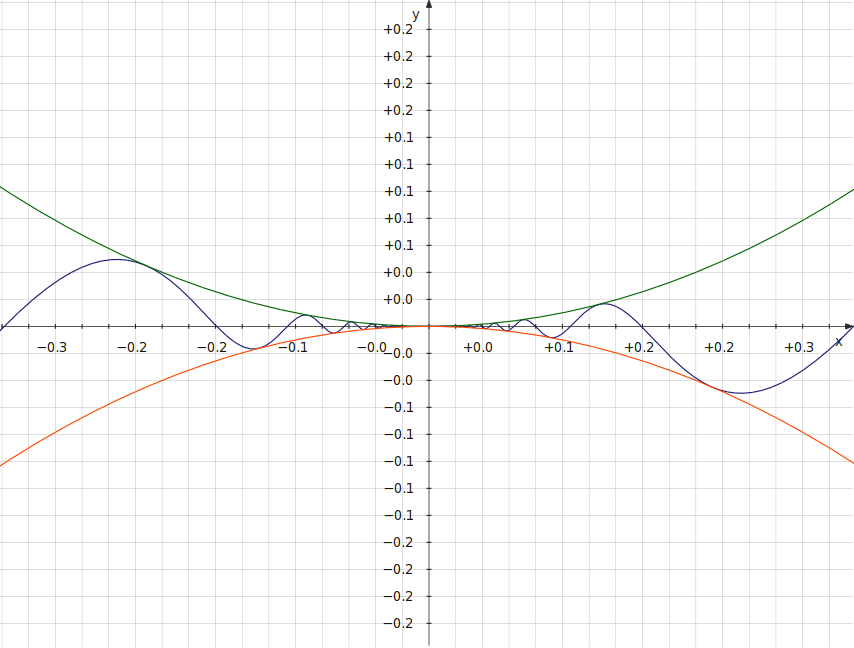Viewport: 854px width, 648px height.
Task: Click the origin where the axes intersect
Action: click(x=429, y=326)
